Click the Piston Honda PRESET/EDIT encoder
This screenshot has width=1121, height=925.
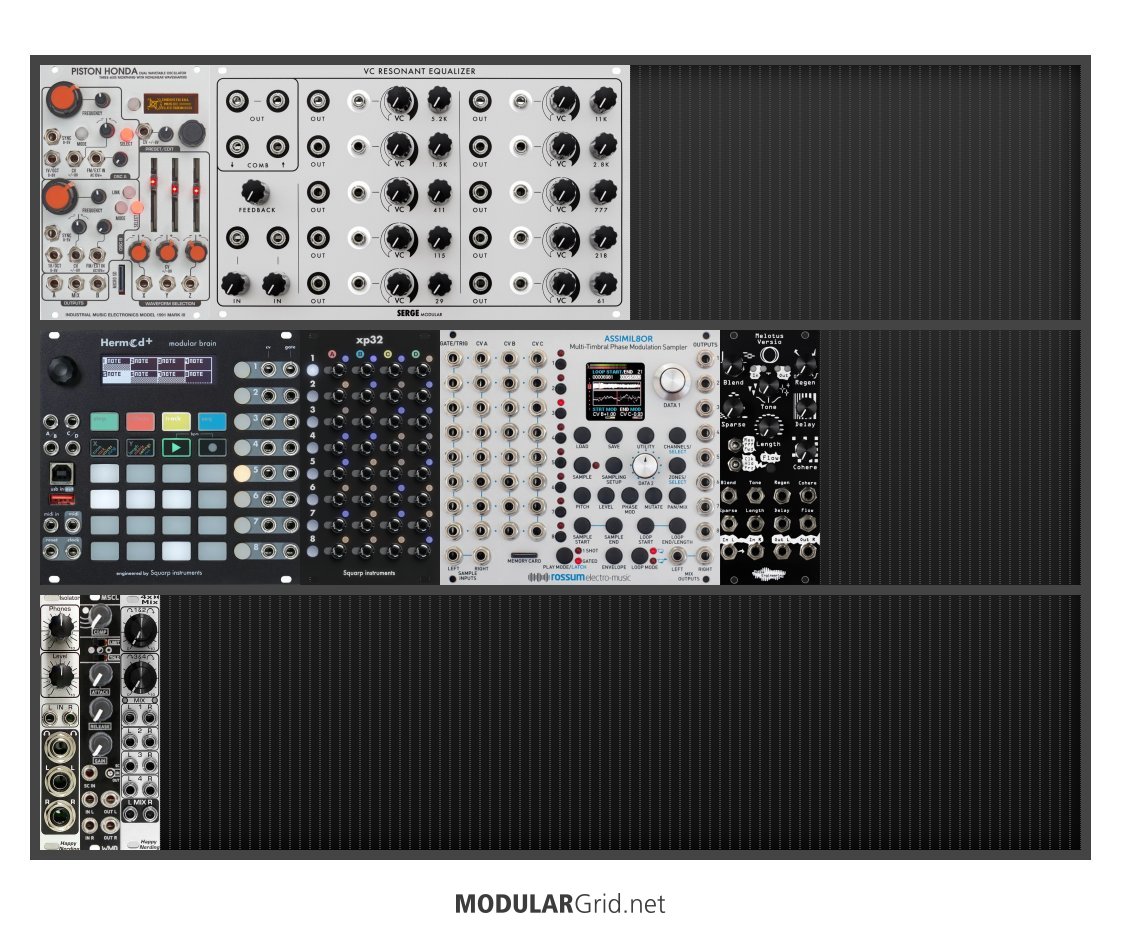[192, 132]
